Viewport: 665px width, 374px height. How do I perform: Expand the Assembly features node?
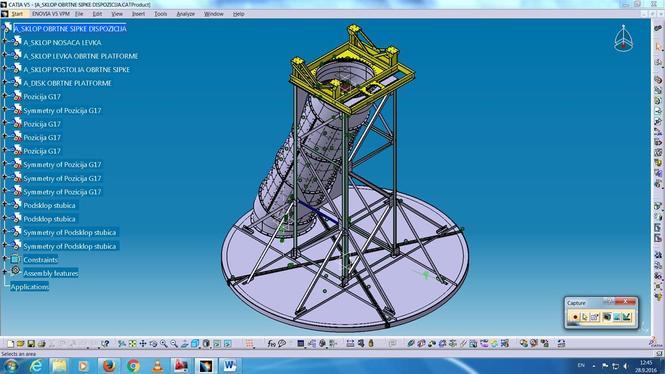(5, 273)
